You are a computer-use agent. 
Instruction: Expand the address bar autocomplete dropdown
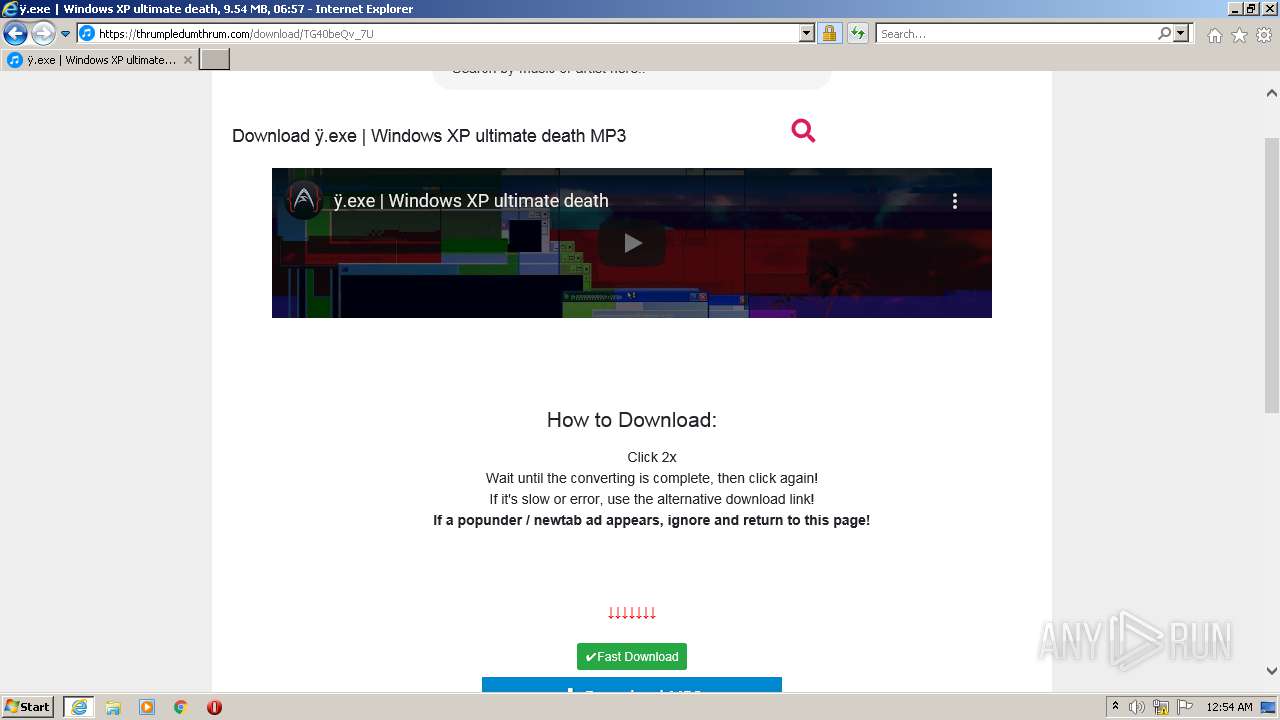pyautogui.click(x=807, y=34)
